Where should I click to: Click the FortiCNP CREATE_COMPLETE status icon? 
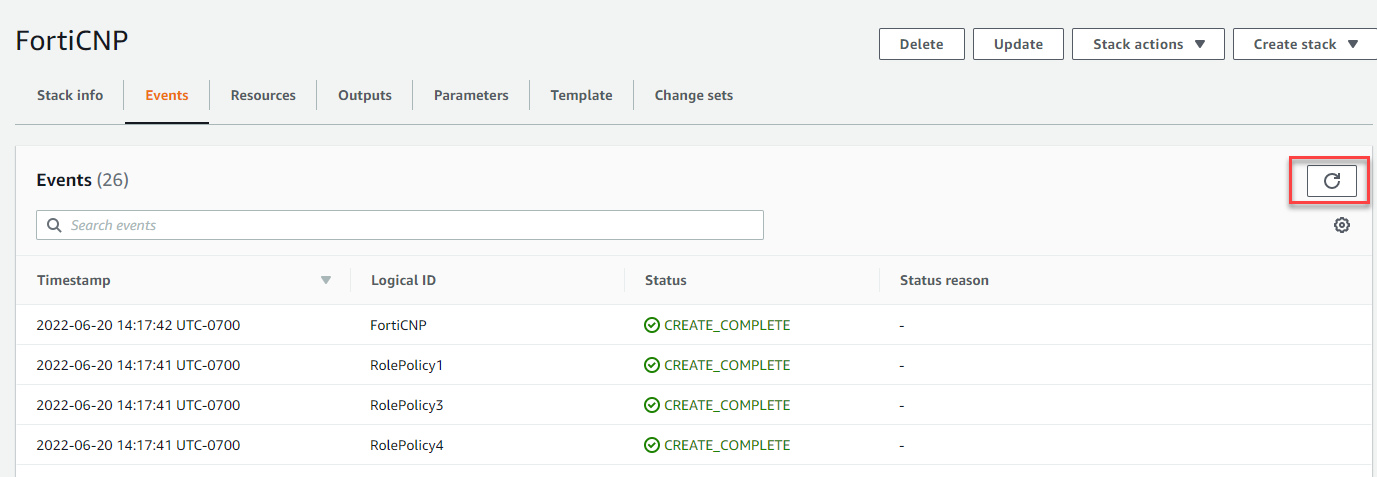652,325
